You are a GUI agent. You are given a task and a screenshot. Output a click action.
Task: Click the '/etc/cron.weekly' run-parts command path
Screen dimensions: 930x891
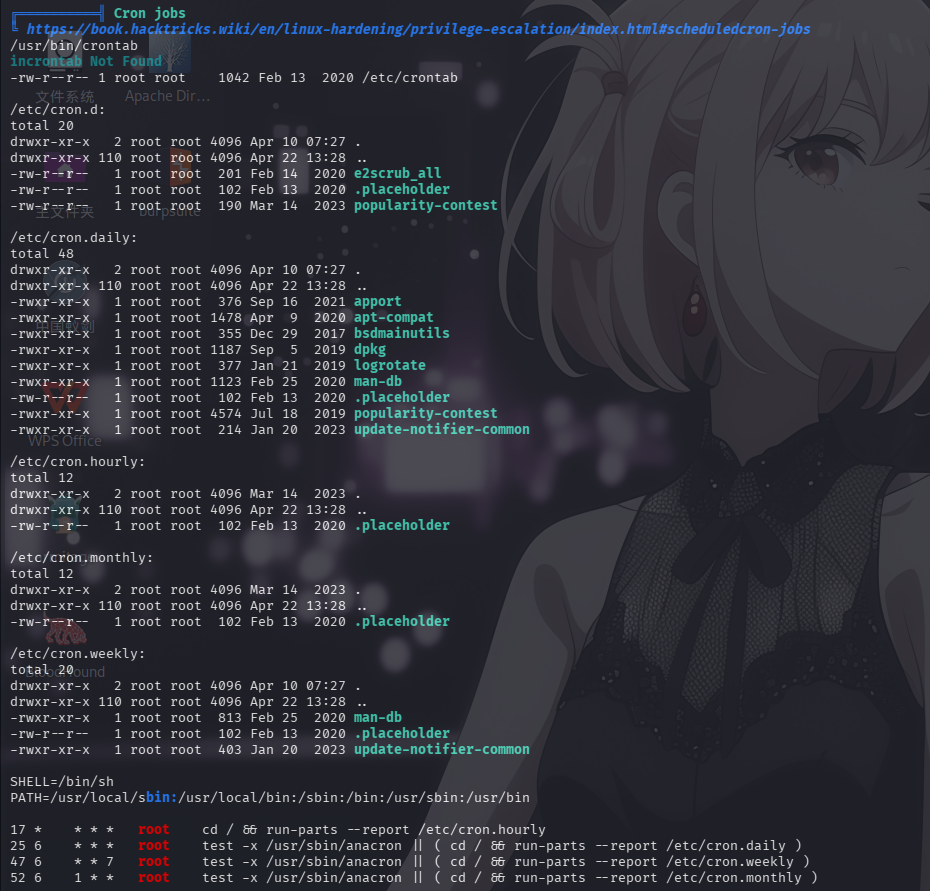point(730,862)
